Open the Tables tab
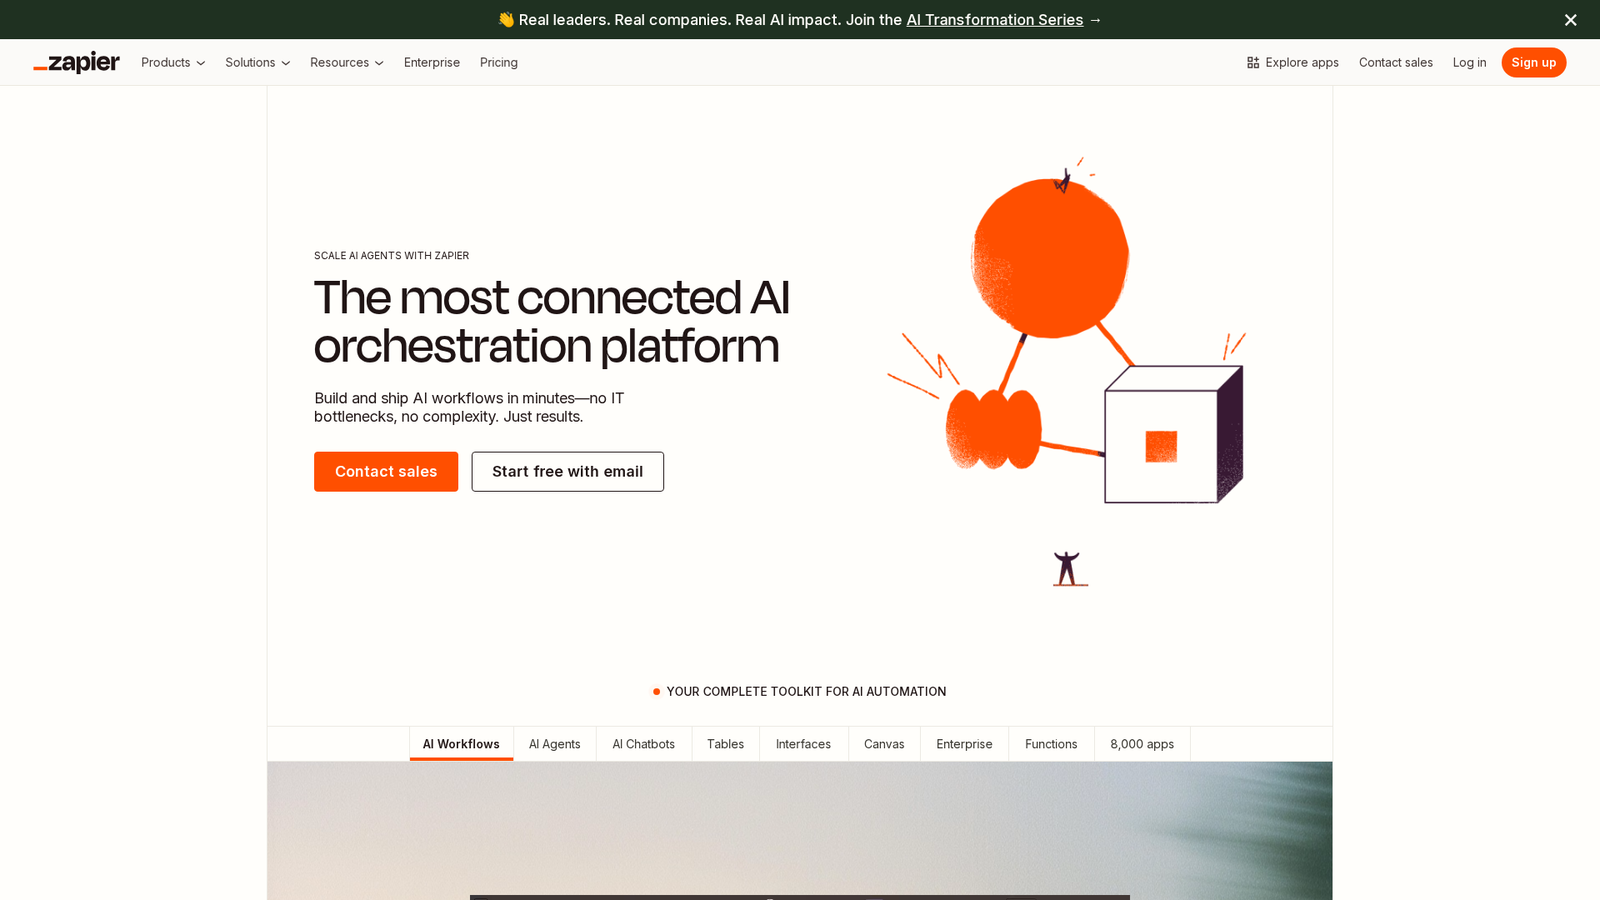This screenshot has width=1600, height=900. click(x=725, y=744)
